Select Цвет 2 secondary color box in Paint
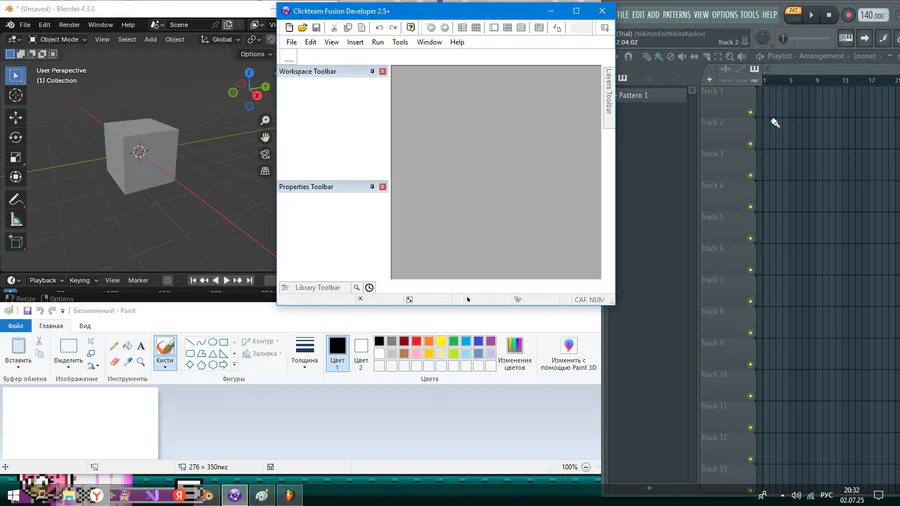The height and width of the screenshot is (506, 900). pos(360,353)
